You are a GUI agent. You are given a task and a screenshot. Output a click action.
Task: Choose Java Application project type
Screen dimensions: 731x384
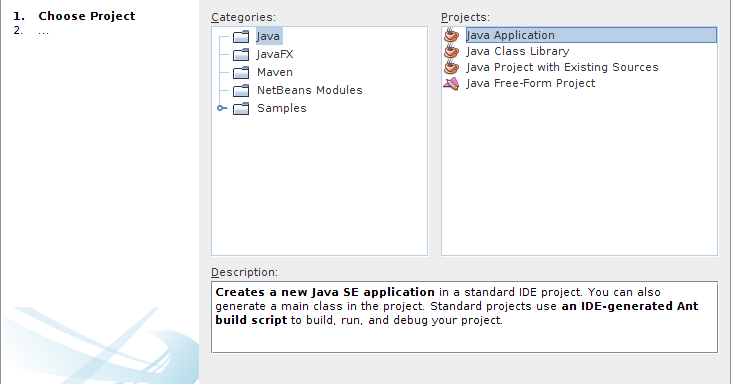tap(591, 35)
